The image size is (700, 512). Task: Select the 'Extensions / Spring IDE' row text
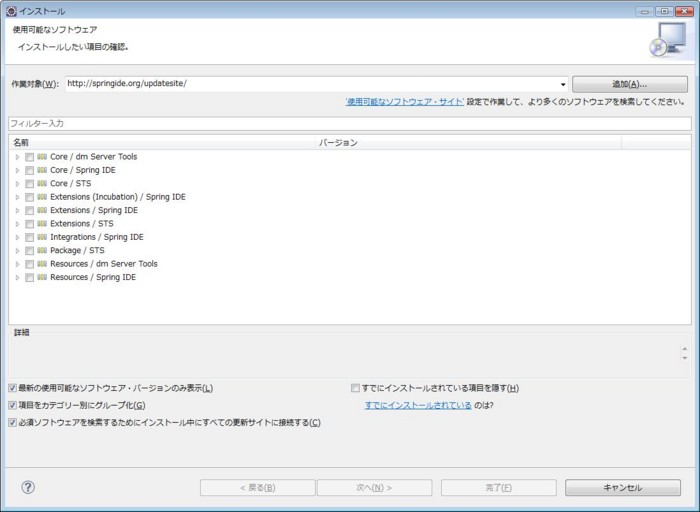pos(94,210)
